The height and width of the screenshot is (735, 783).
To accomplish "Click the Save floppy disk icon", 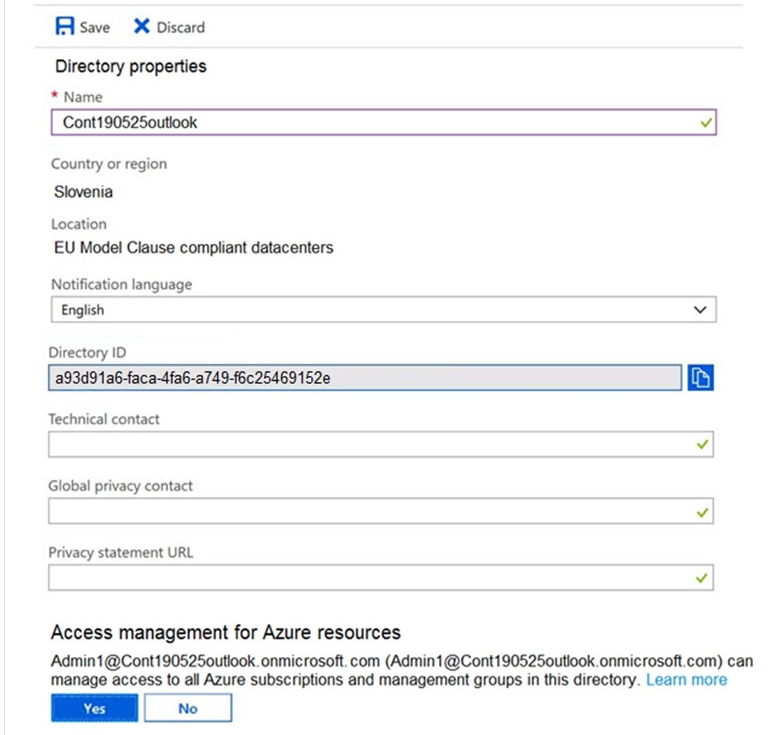I will click(x=64, y=26).
